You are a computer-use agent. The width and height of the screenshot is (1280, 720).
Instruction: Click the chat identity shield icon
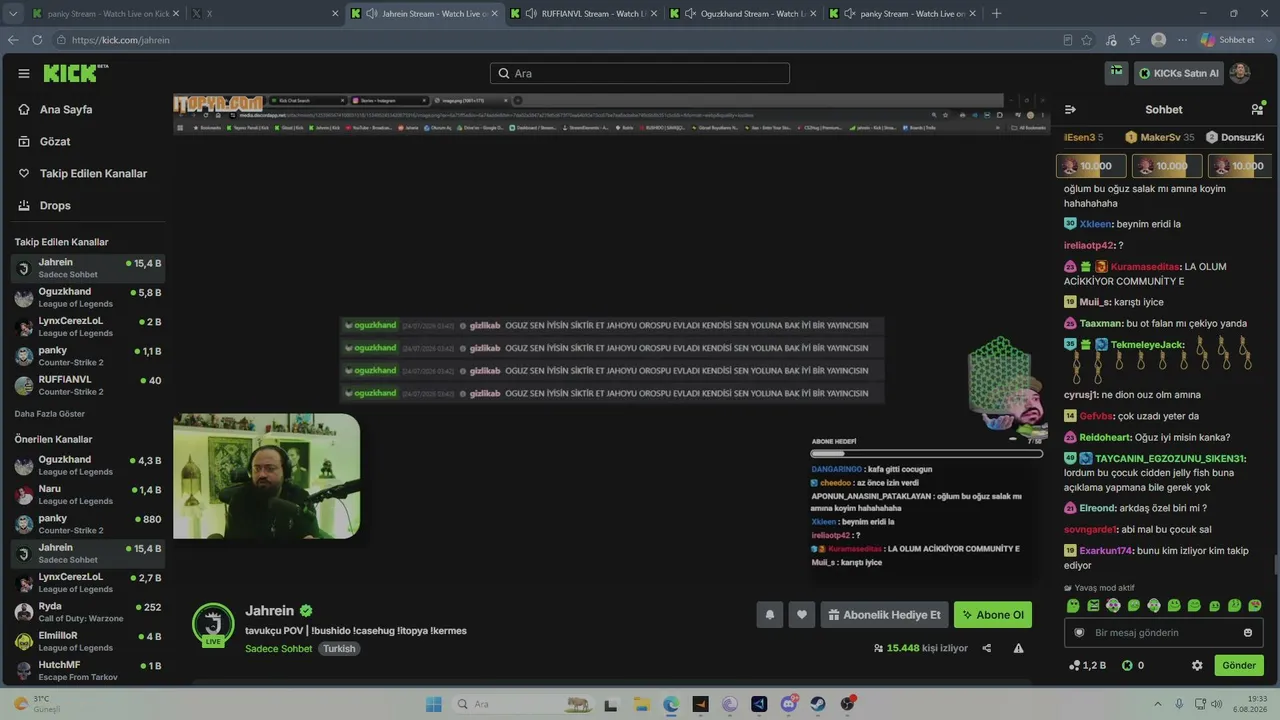(1079, 632)
